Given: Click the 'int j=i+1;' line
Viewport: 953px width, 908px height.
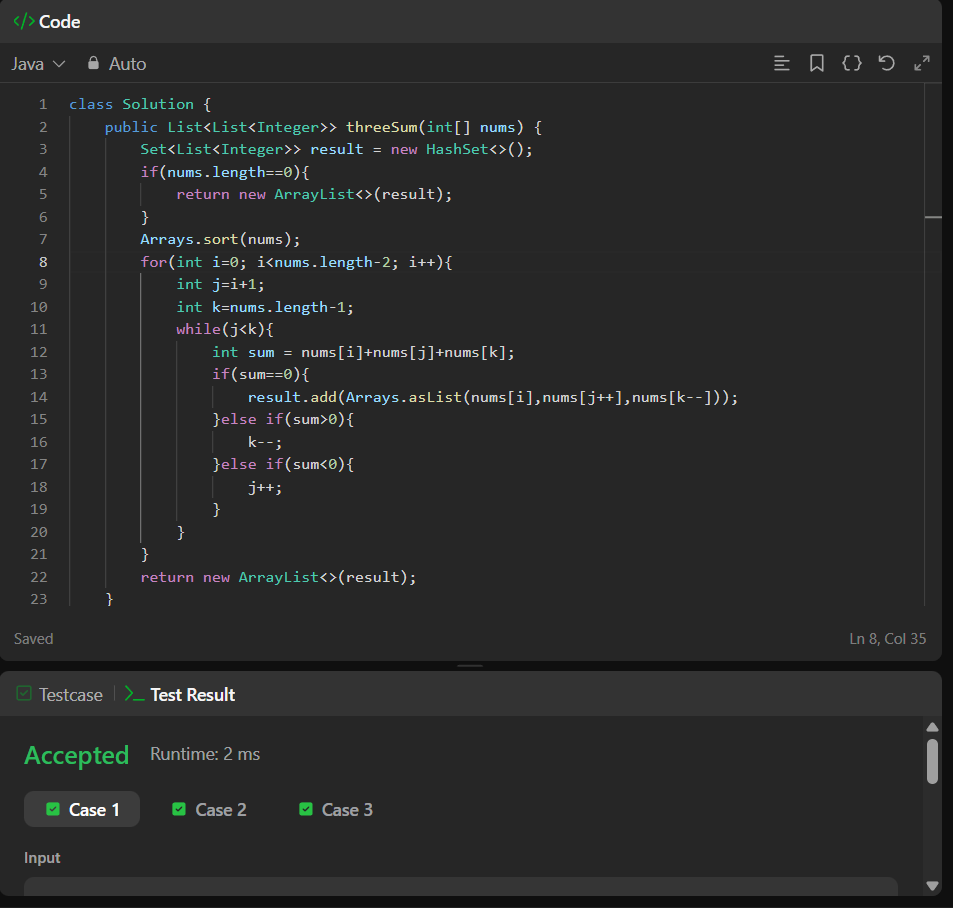Looking at the screenshot, I should [220, 284].
